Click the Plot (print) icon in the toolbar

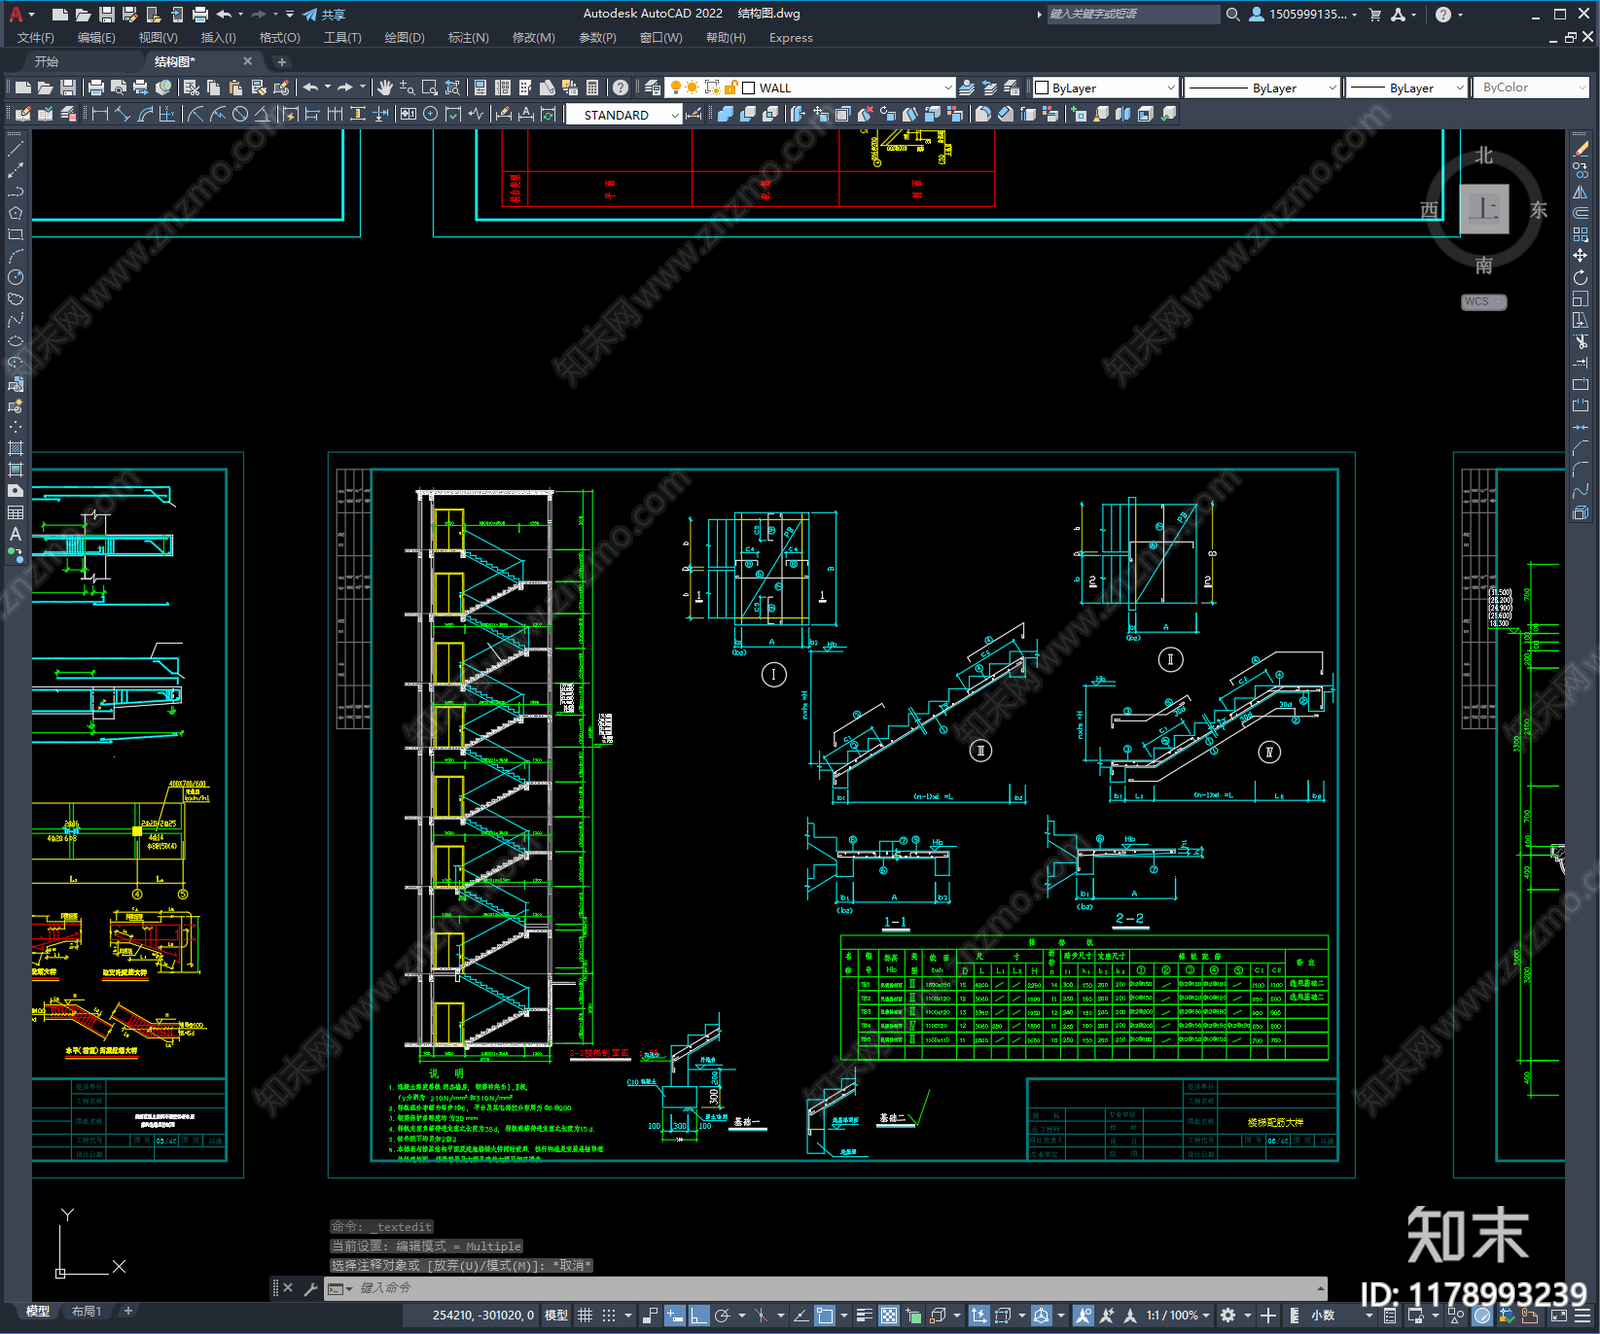(x=97, y=88)
